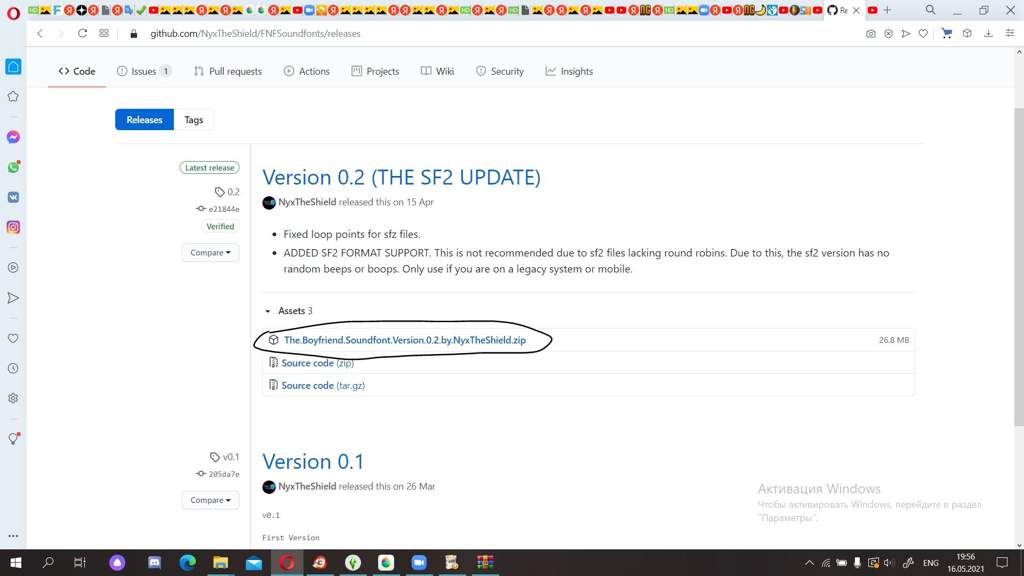
Task: Reload the GitHub releases page
Action: [x=82, y=33]
